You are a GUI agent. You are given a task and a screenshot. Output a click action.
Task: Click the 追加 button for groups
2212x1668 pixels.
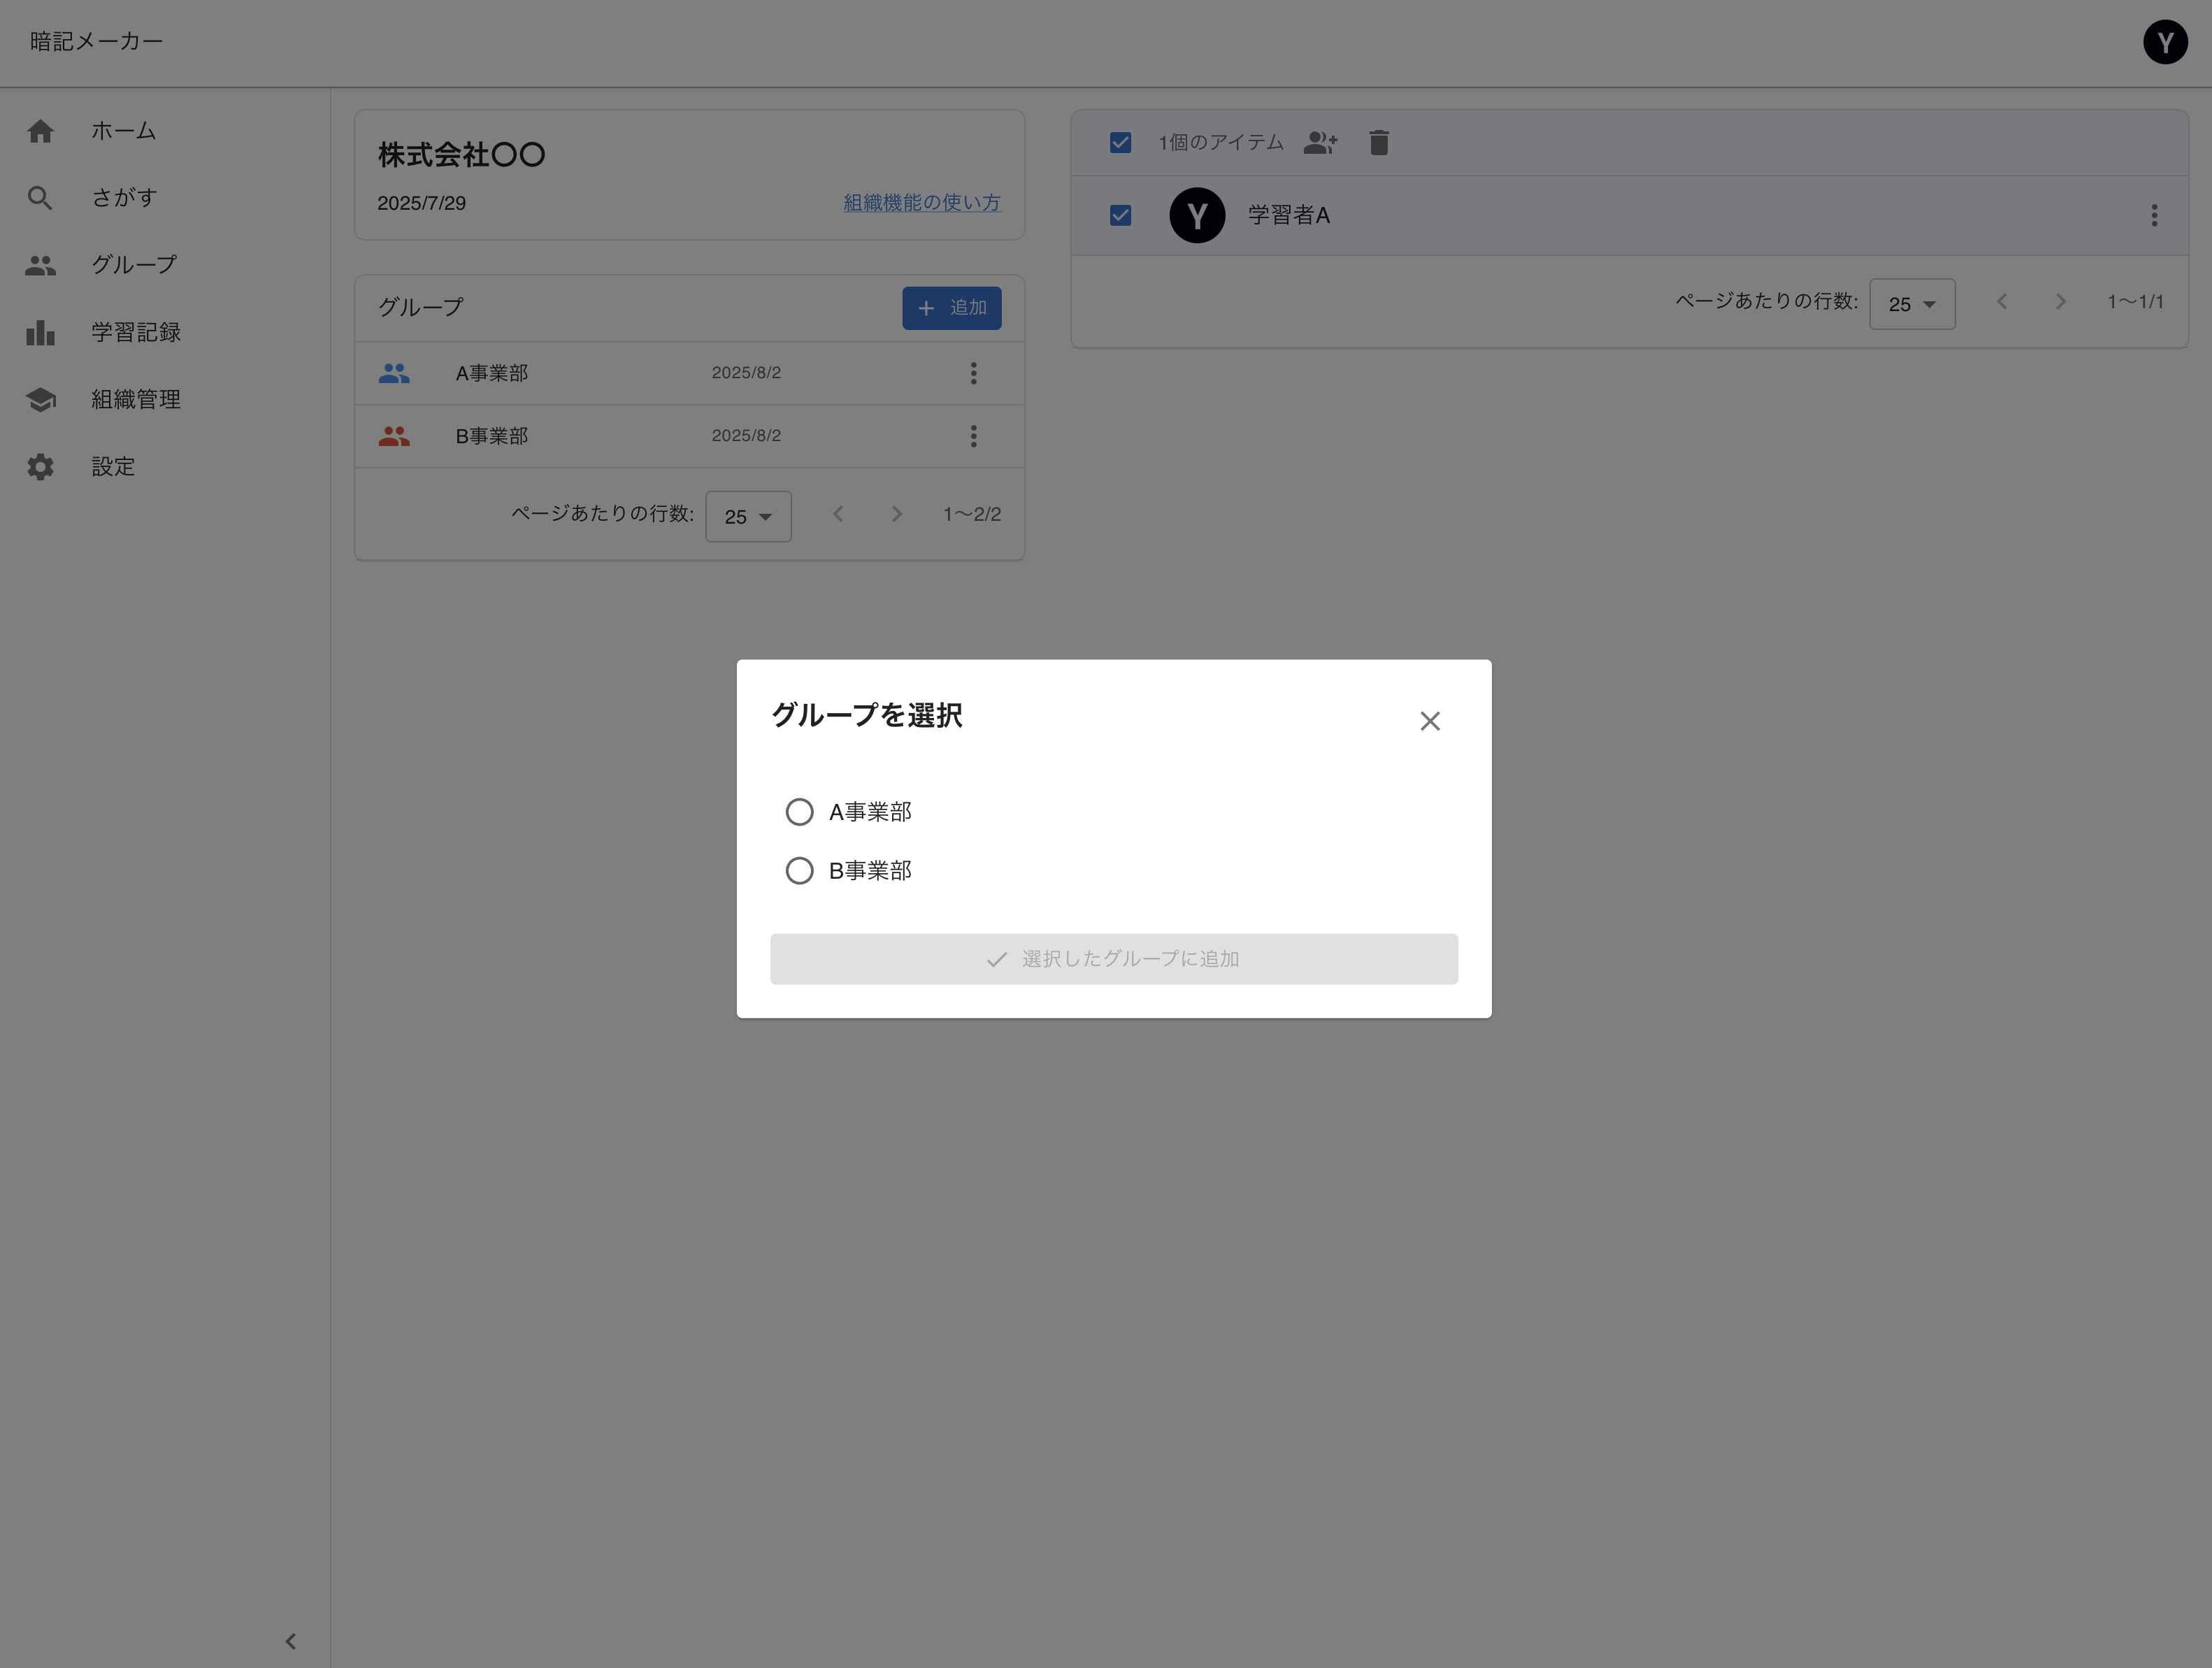coord(951,308)
